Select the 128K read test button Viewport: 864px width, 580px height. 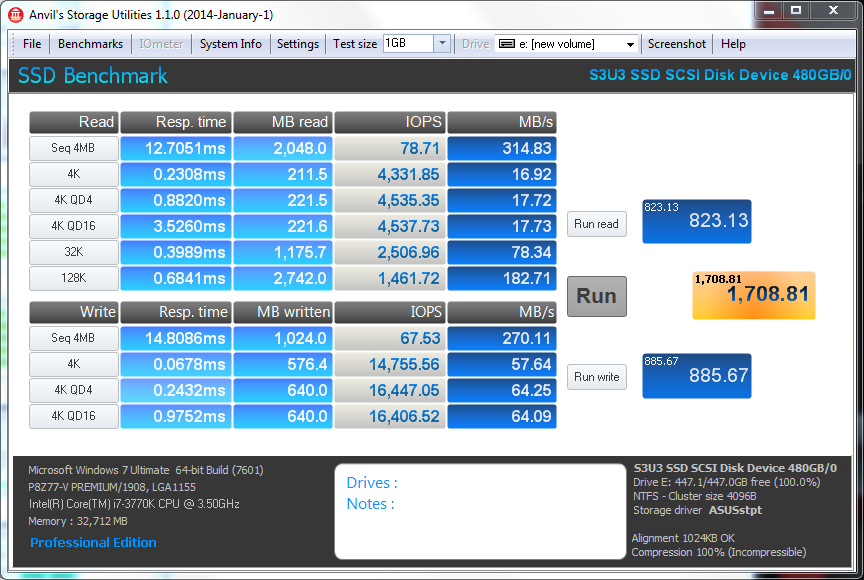pyautogui.click(x=73, y=279)
